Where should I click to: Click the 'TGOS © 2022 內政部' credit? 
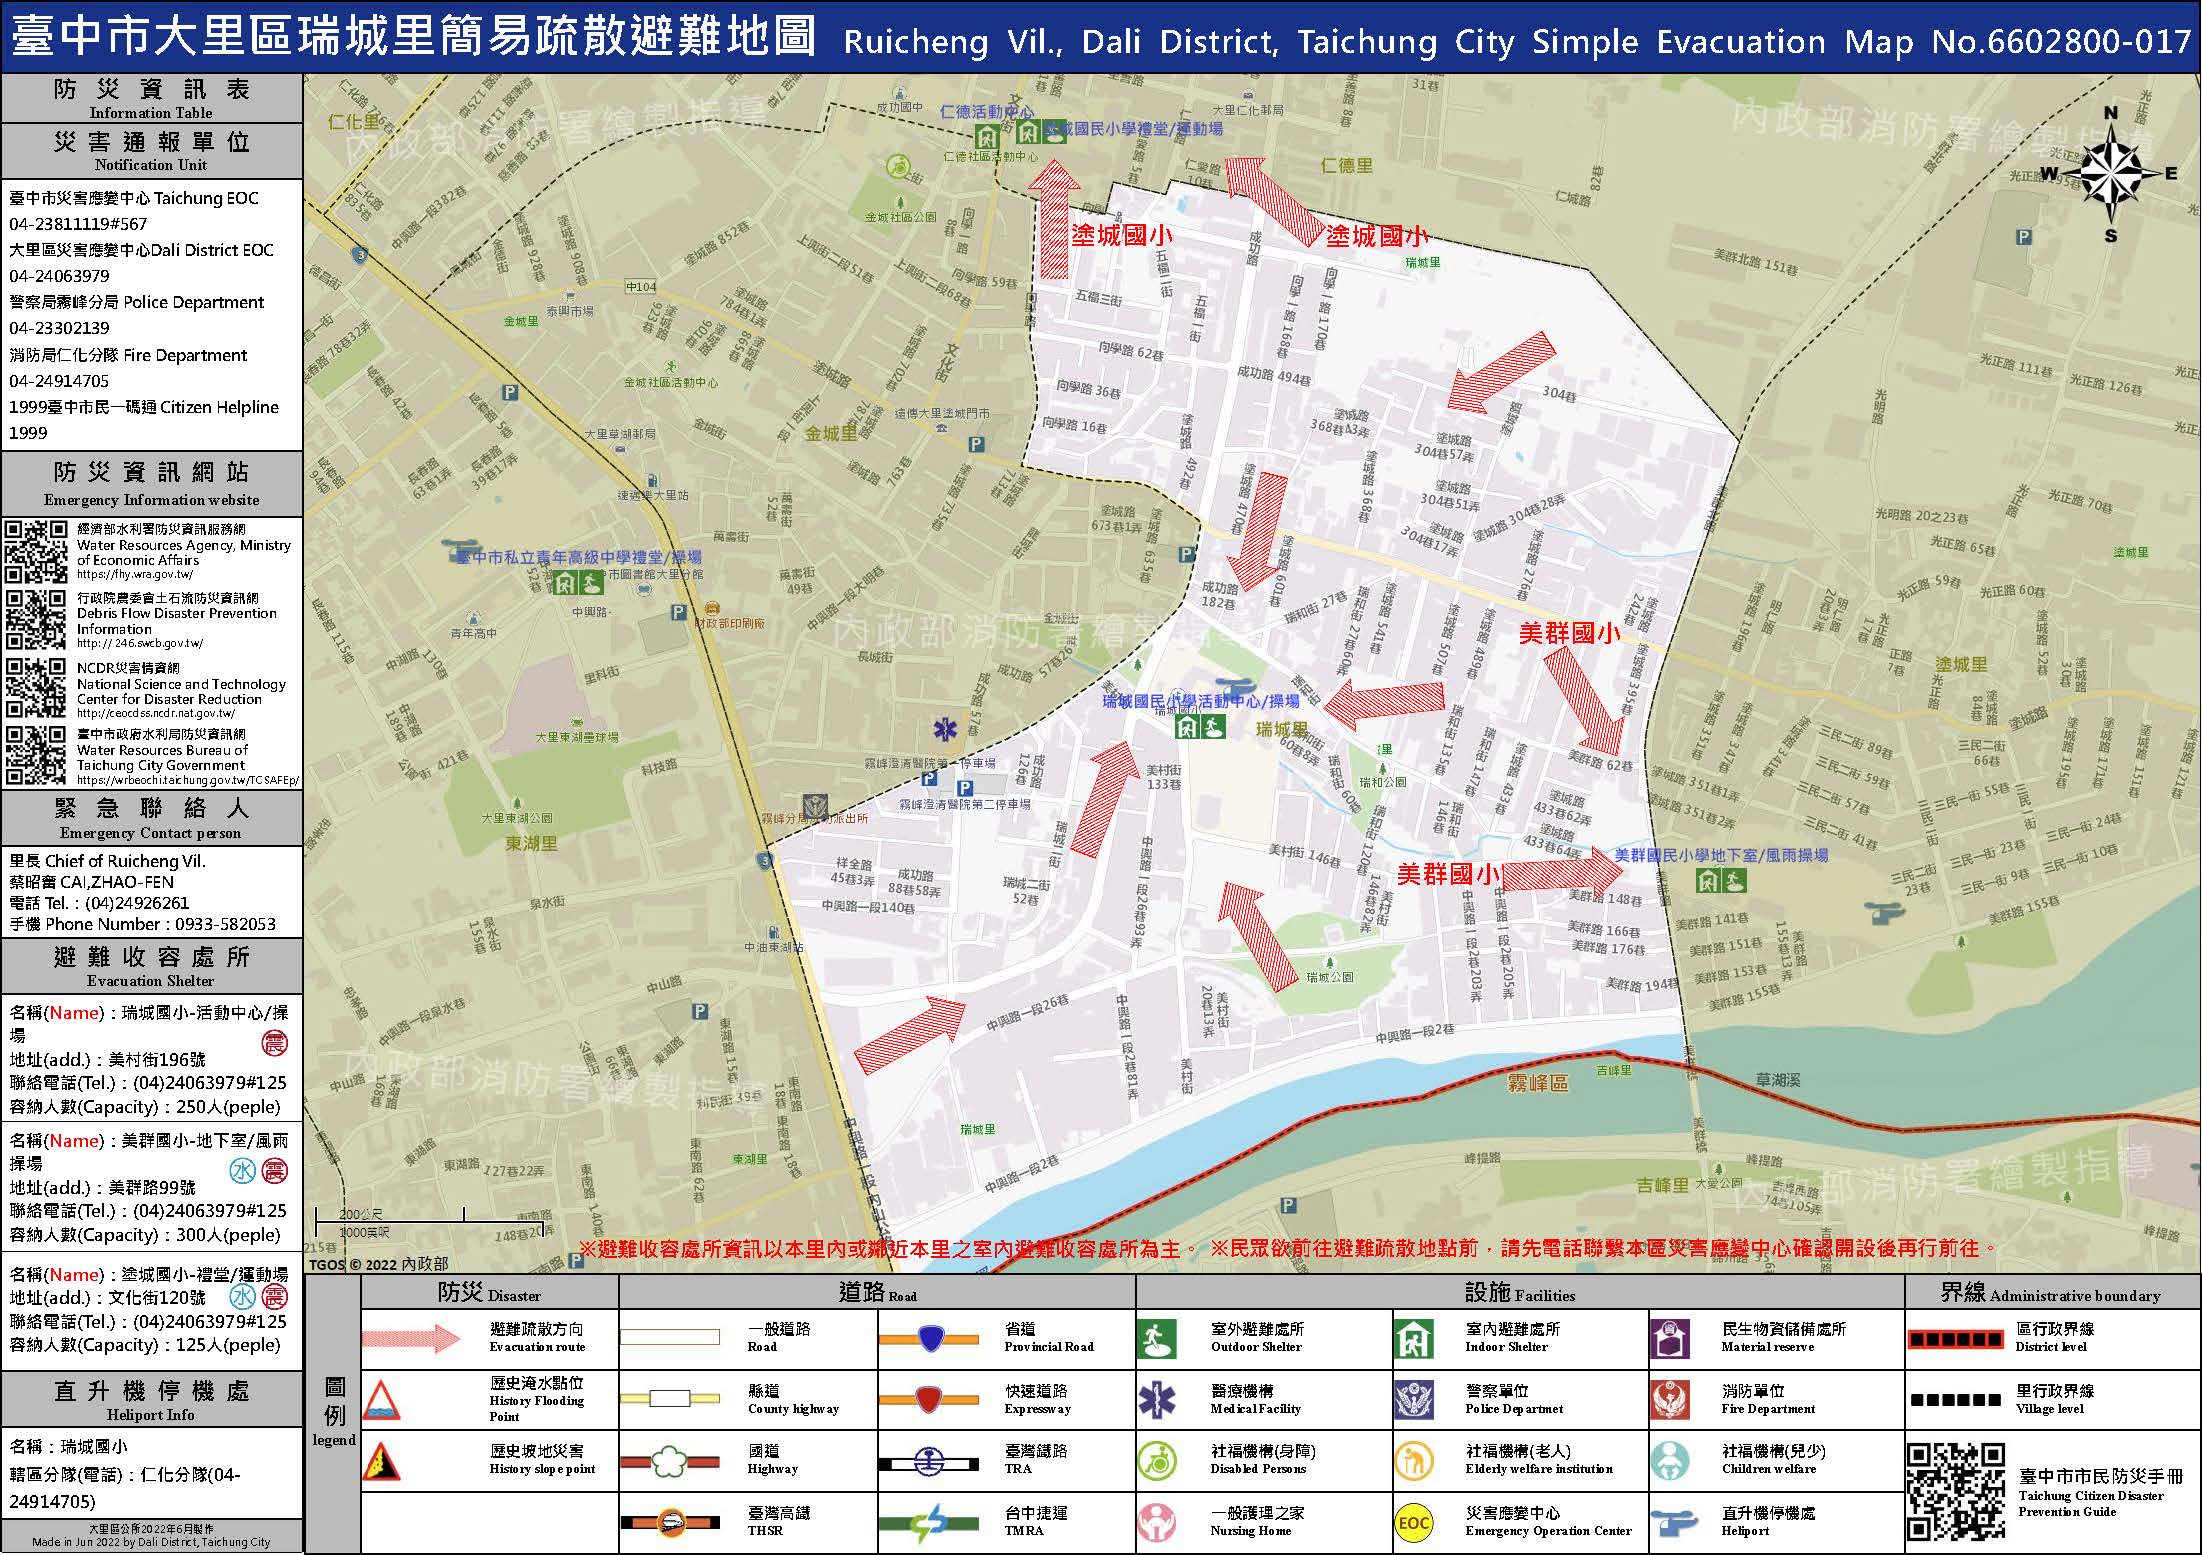coord(379,1263)
